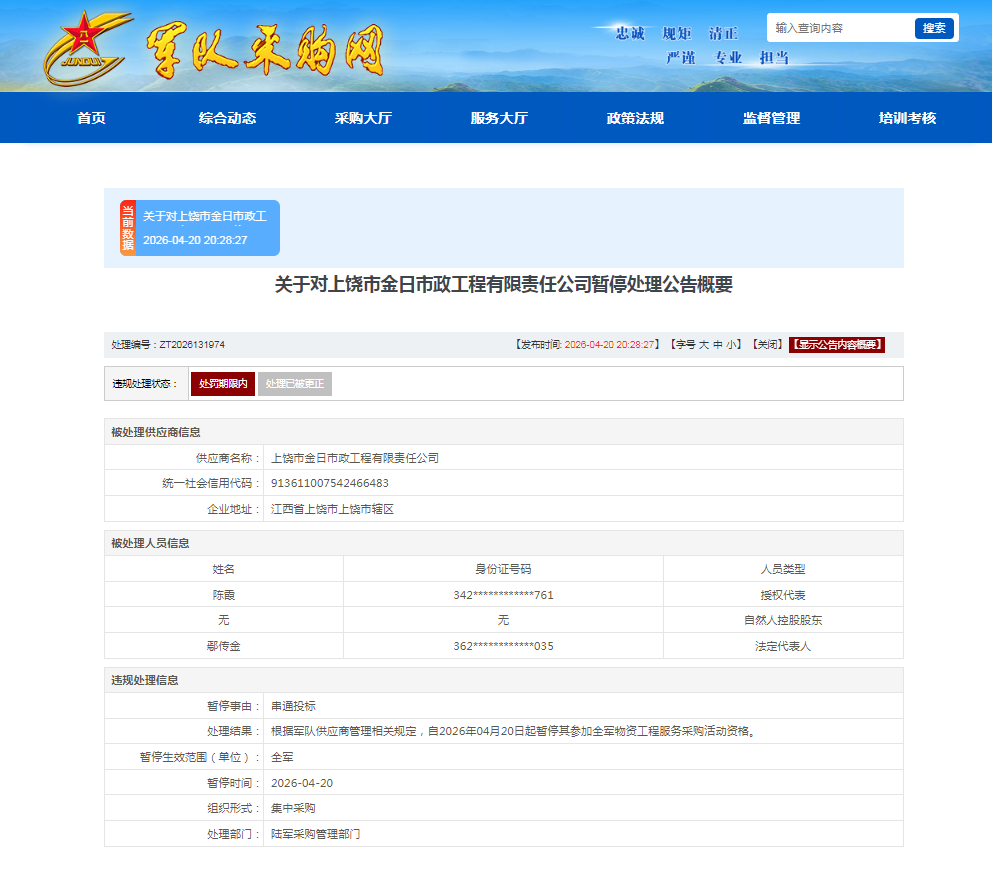Open the 监督管理 navigation item

pos(771,118)
